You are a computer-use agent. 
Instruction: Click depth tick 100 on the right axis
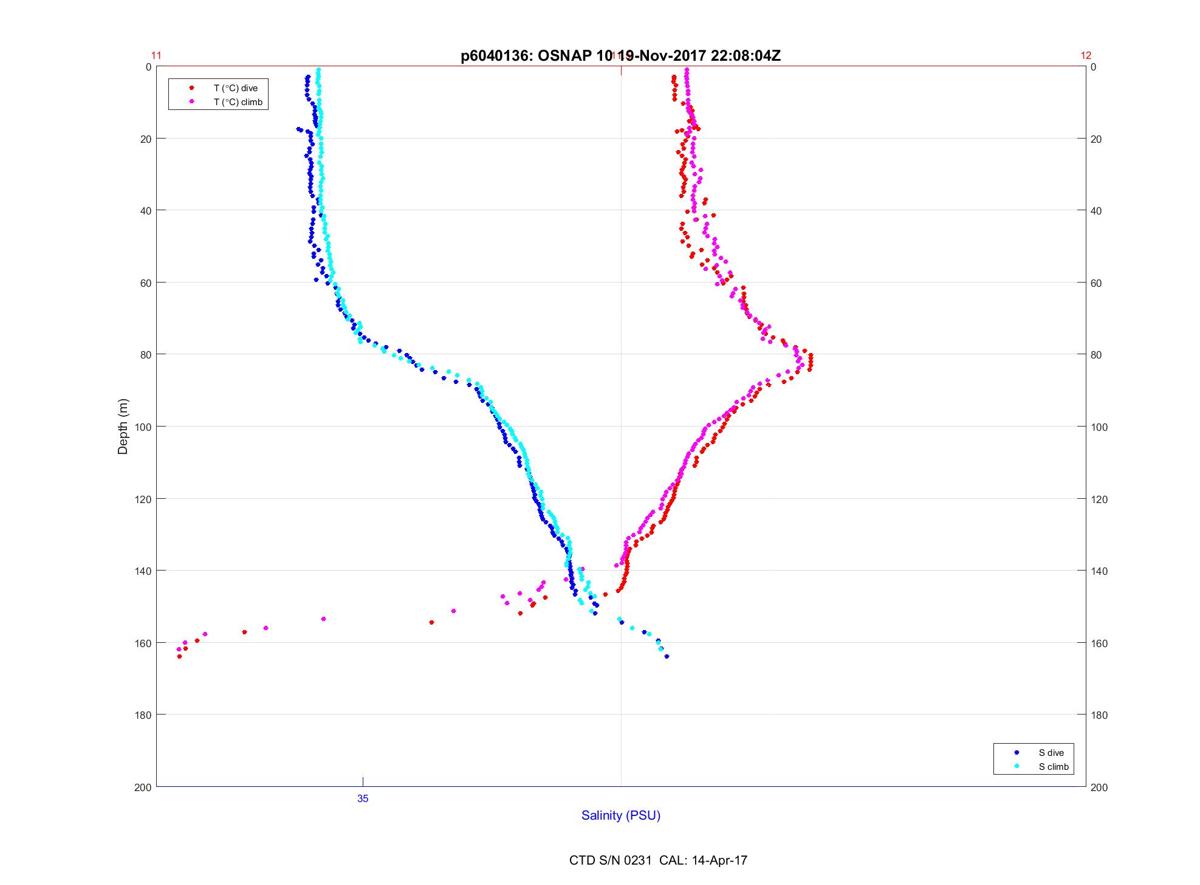tap(1100, 427)
